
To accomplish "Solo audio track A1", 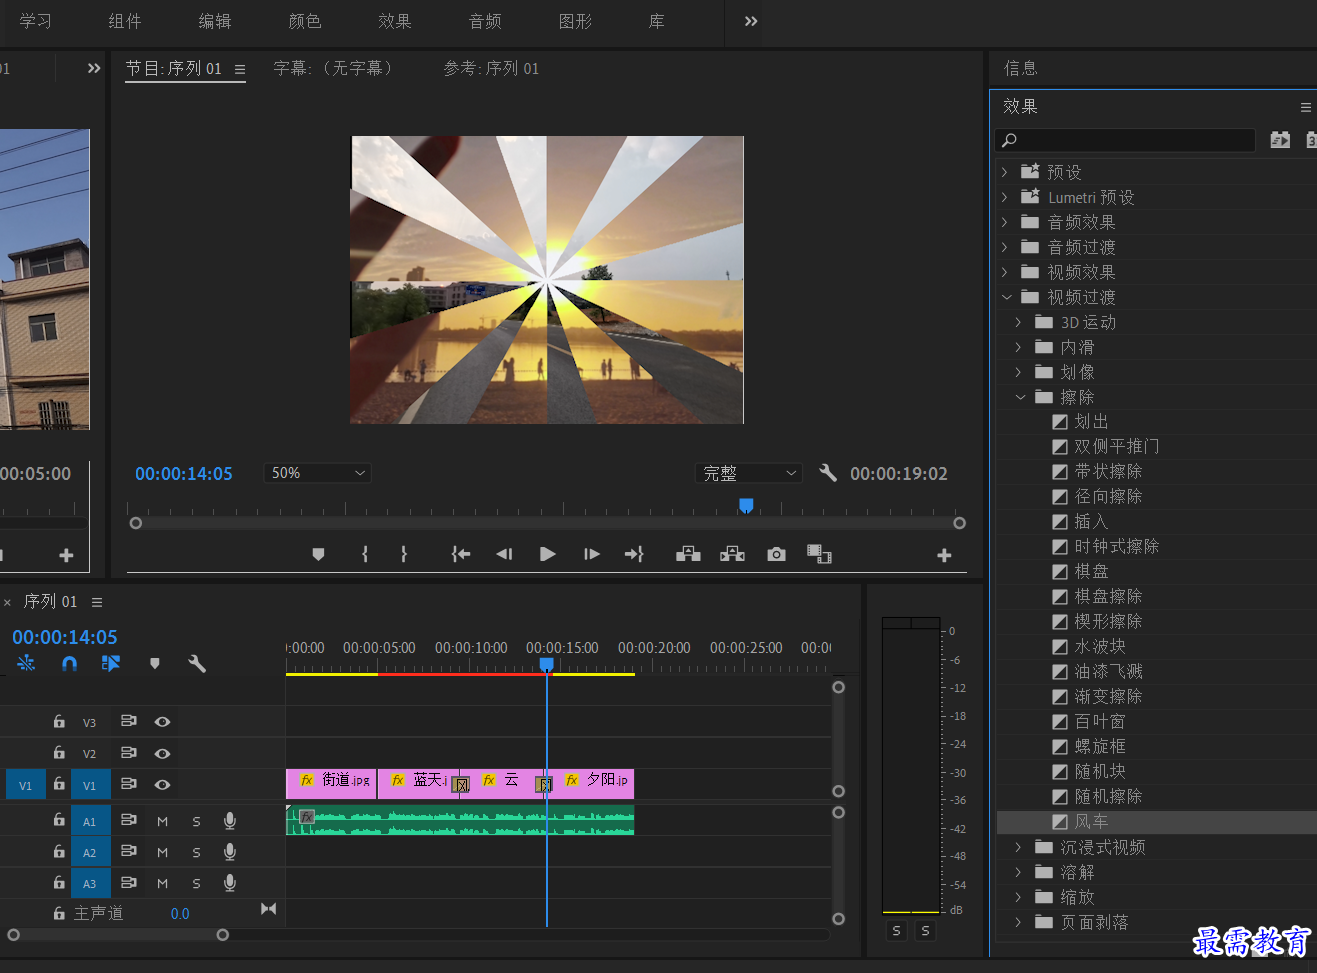I will (197, 822).
